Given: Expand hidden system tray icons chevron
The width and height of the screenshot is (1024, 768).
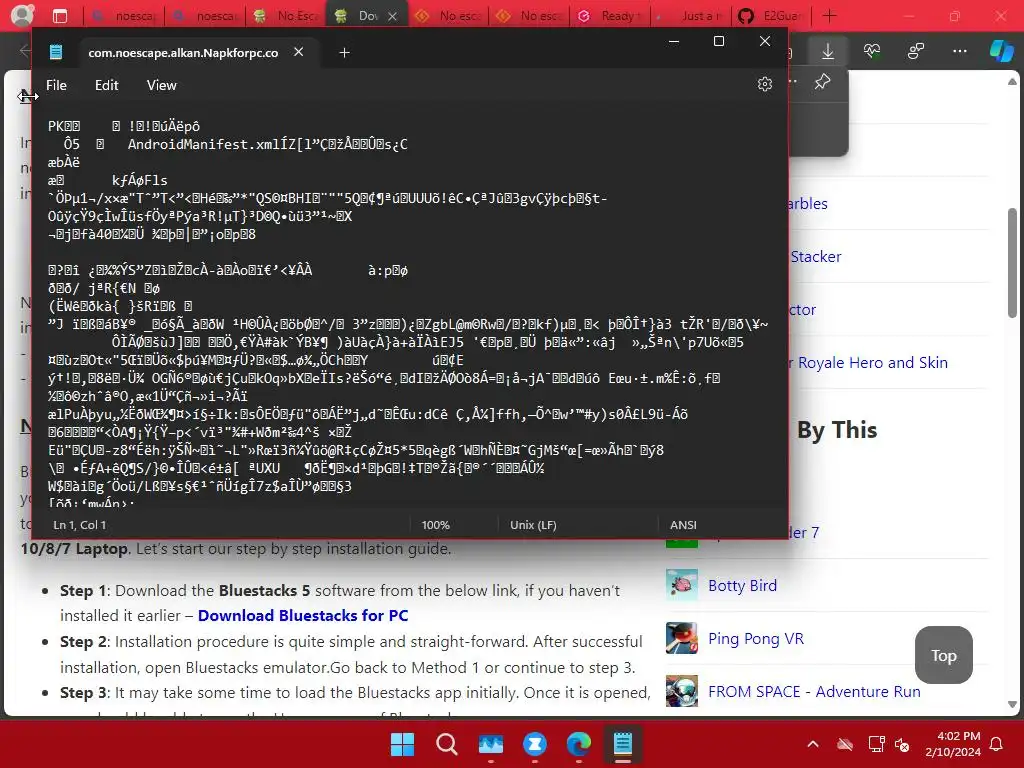Looking at the screenshot, I should pos(813,744).
